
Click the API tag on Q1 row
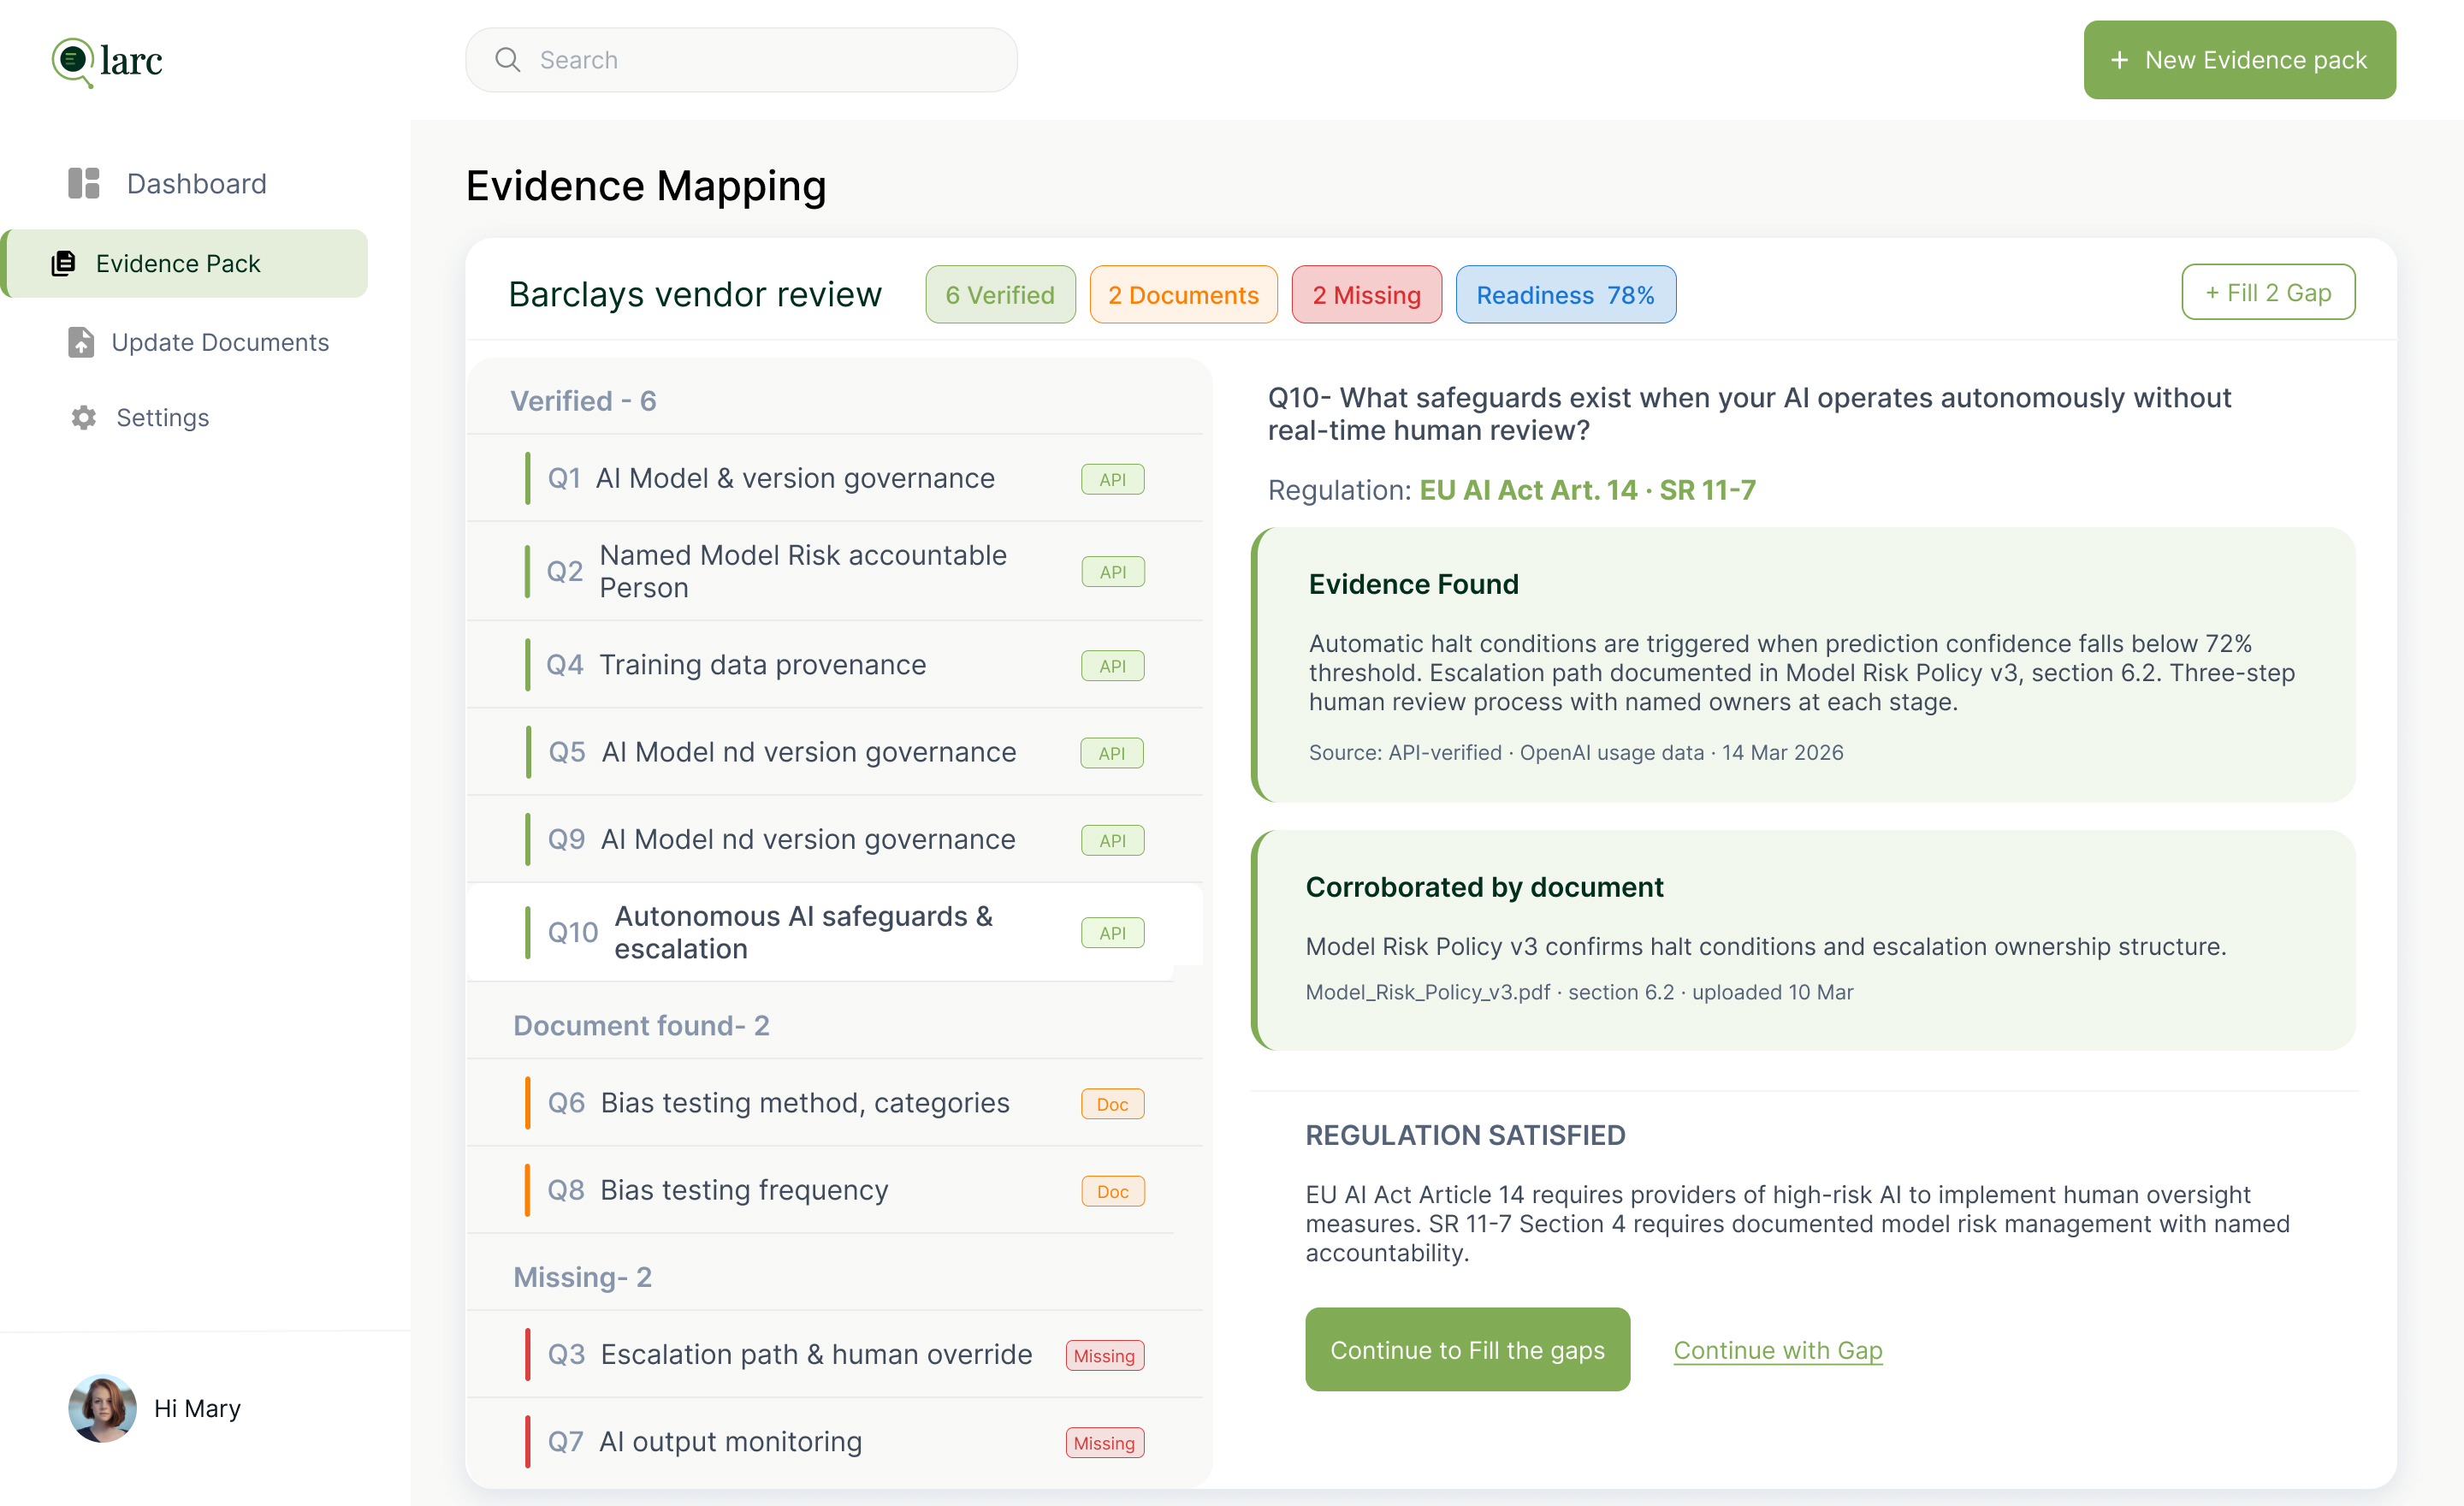coord(1112,479)
